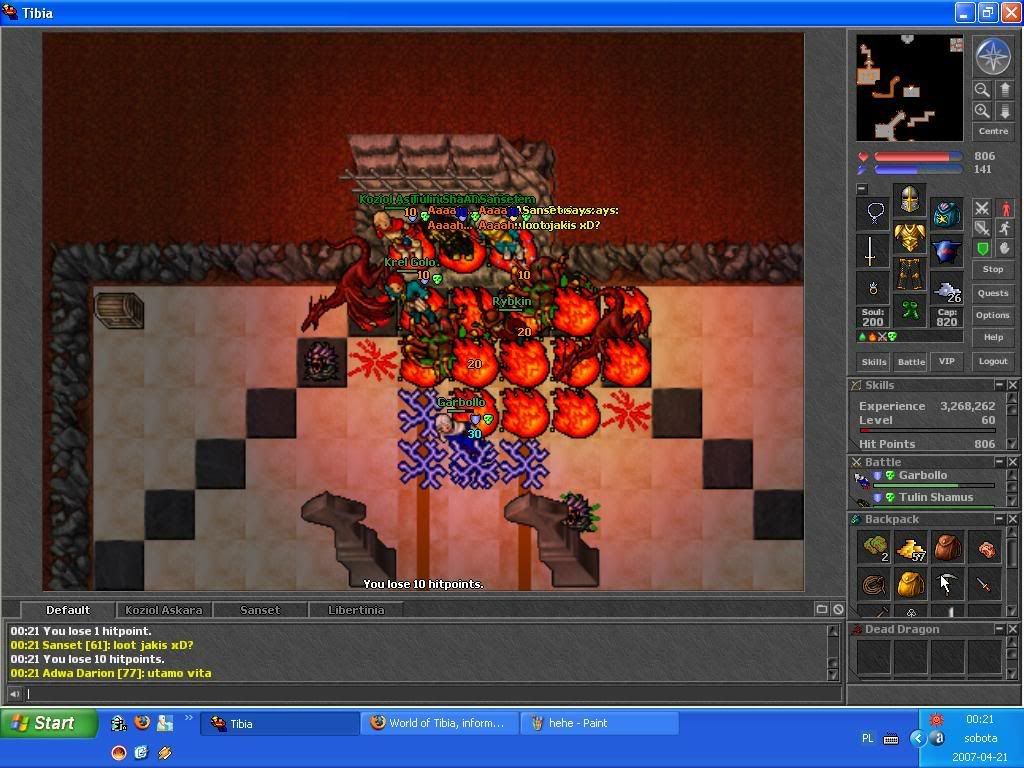Click the Logout button

click(x=993, y=361)
